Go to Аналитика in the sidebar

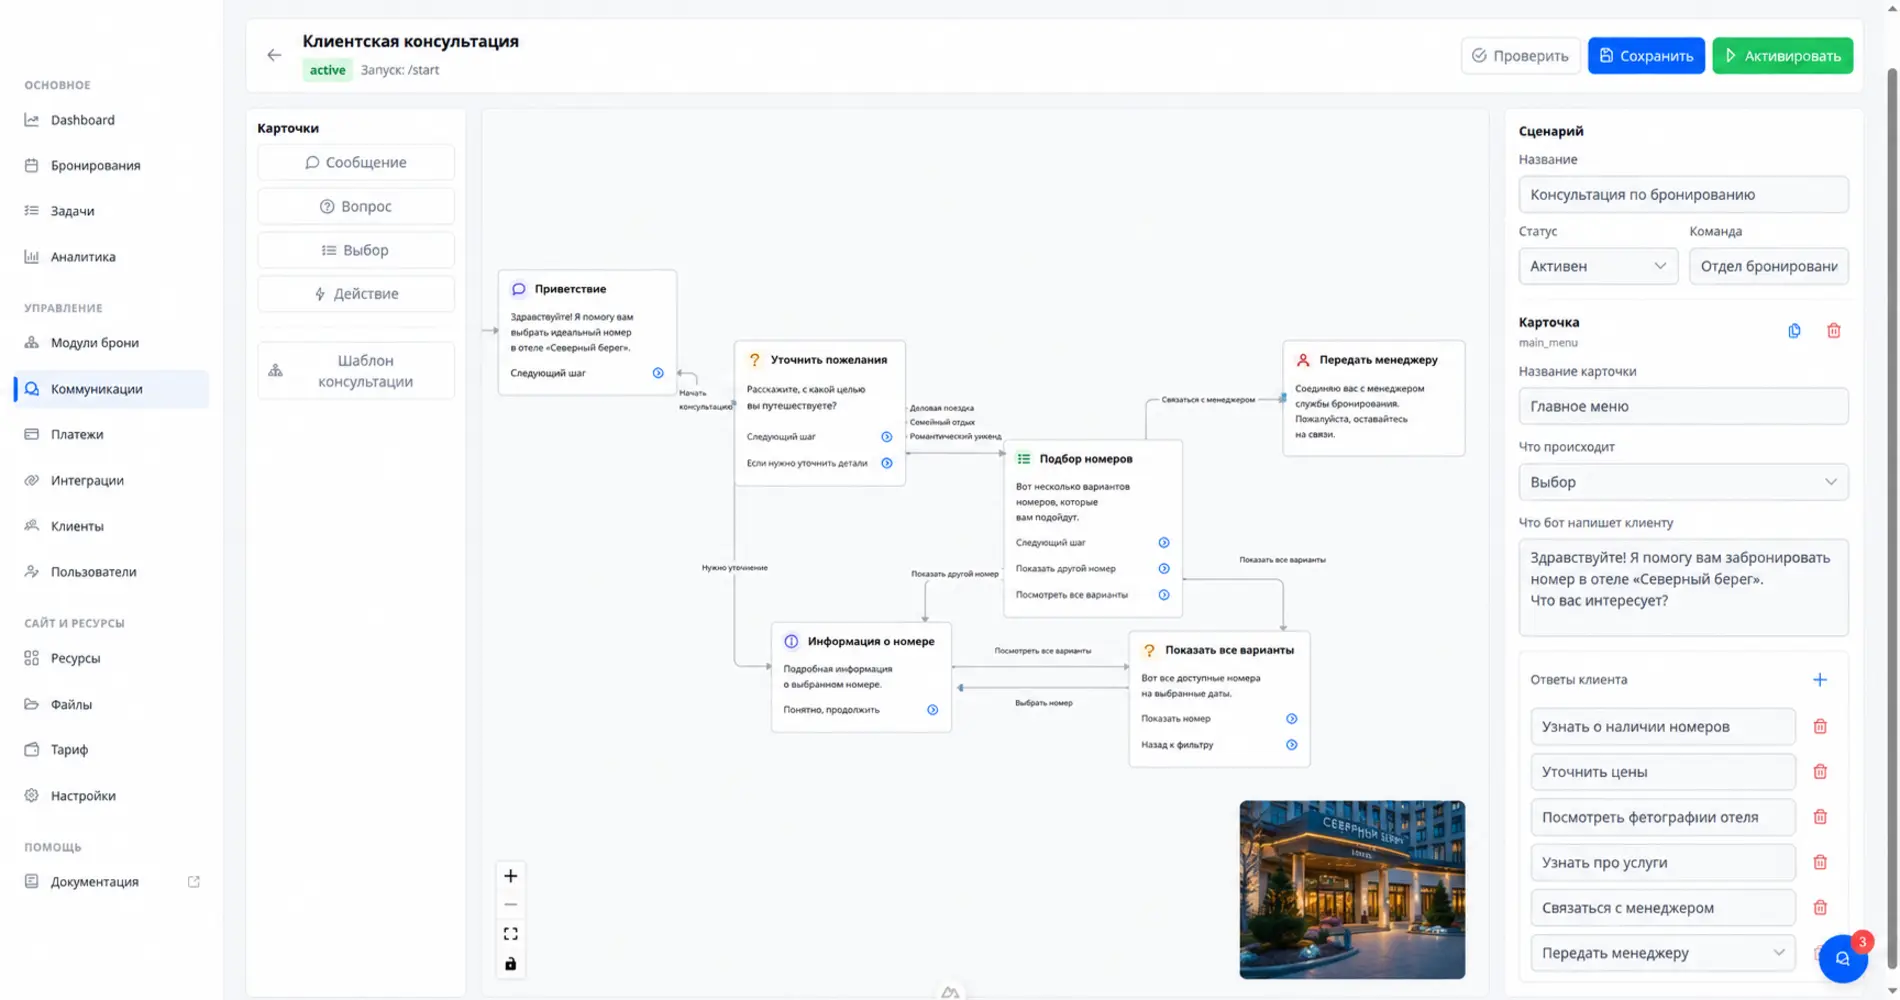(x=83, y=257)
